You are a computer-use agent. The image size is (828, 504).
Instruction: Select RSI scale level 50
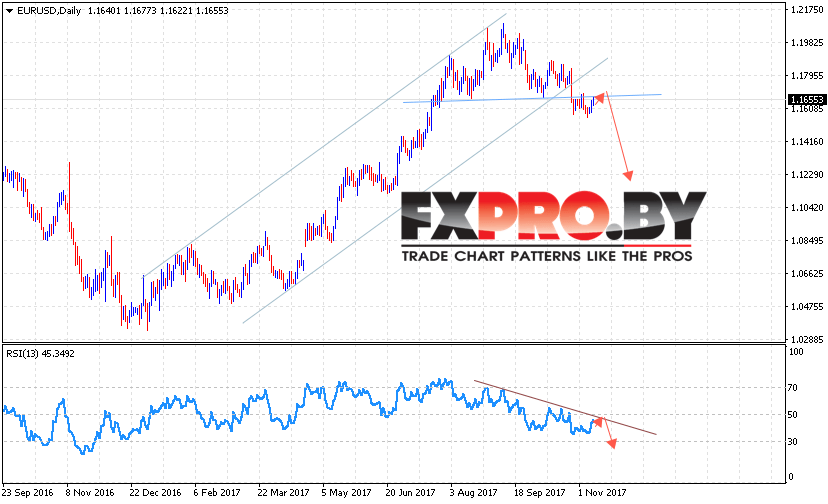click(x=793, y=415)
